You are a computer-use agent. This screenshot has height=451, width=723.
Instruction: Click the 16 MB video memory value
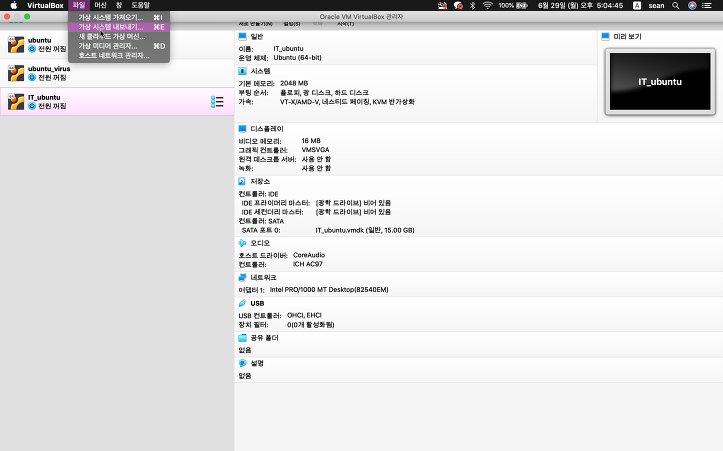[x=311, y=141]
